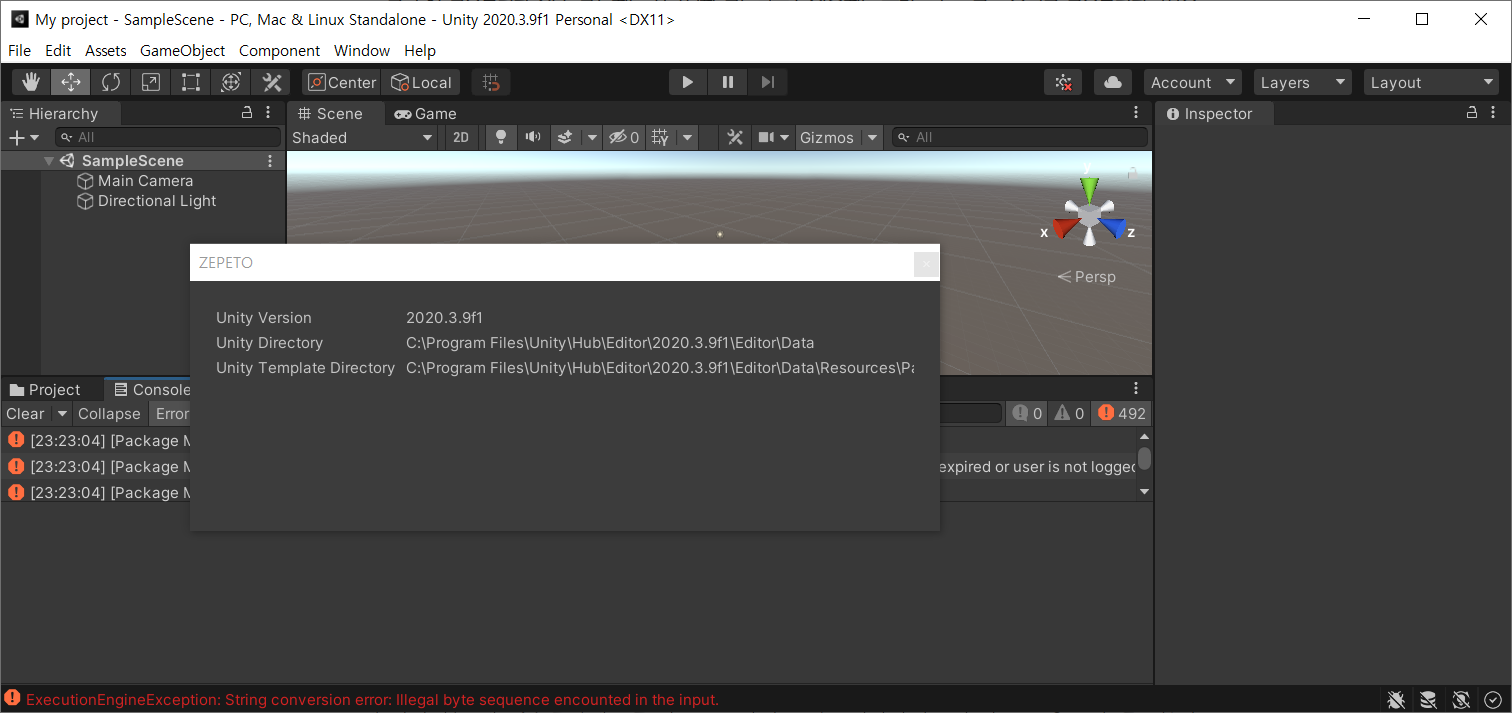Toggle grid snapping icon in main toolbar

point(491,82)
